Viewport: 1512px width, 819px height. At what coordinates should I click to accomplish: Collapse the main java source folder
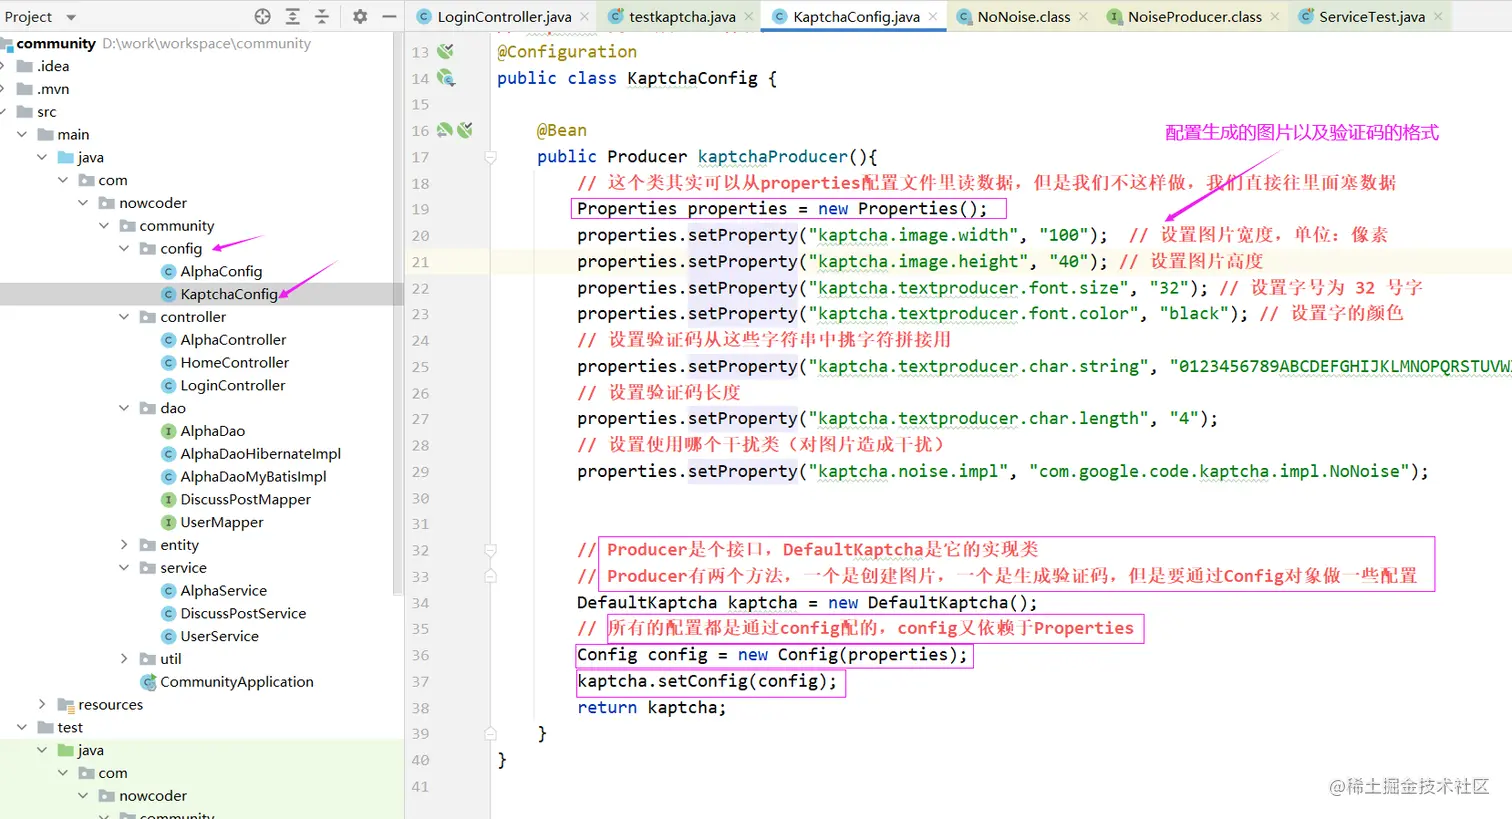(42, 157)
